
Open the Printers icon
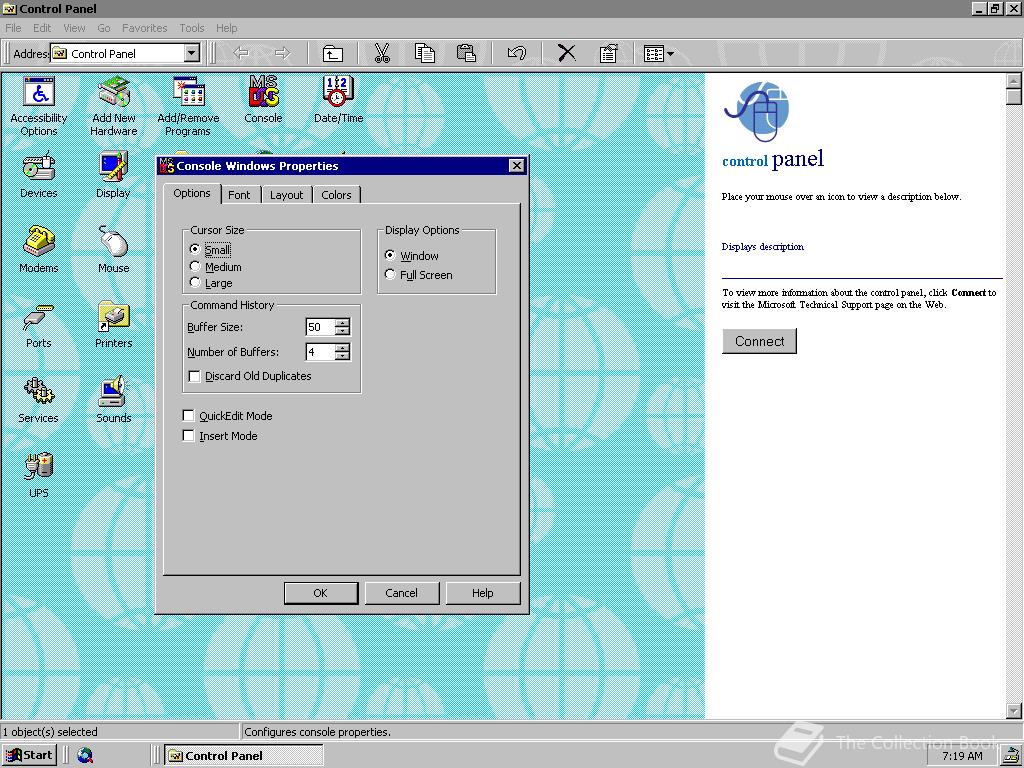[114, 325]
